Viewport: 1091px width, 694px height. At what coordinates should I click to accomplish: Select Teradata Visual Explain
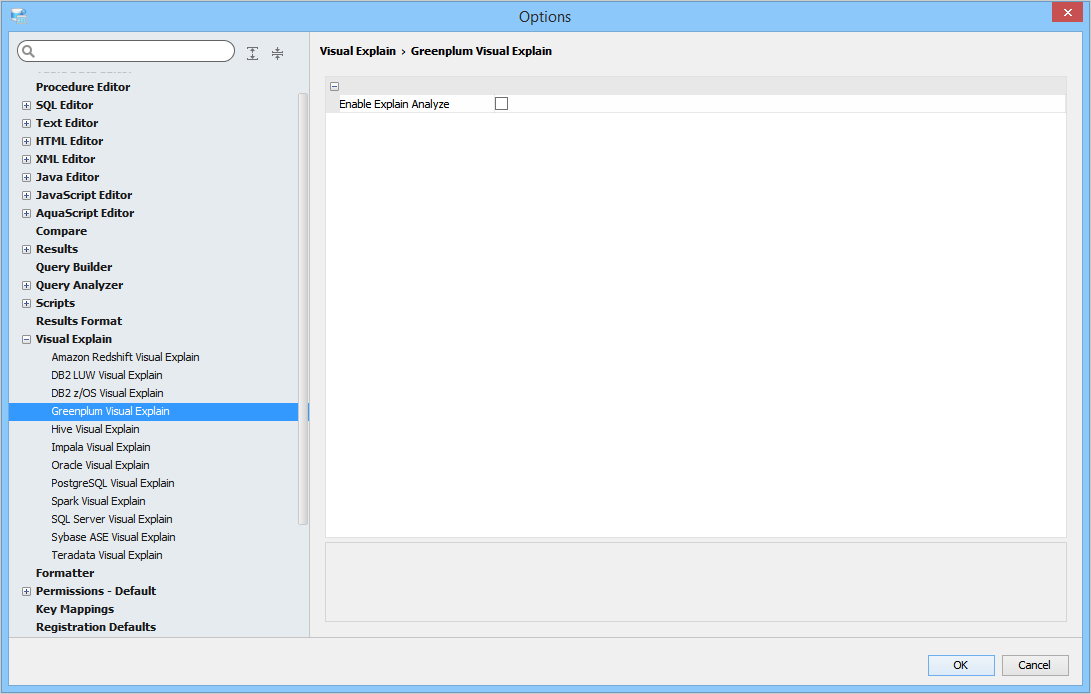[106, 555]
